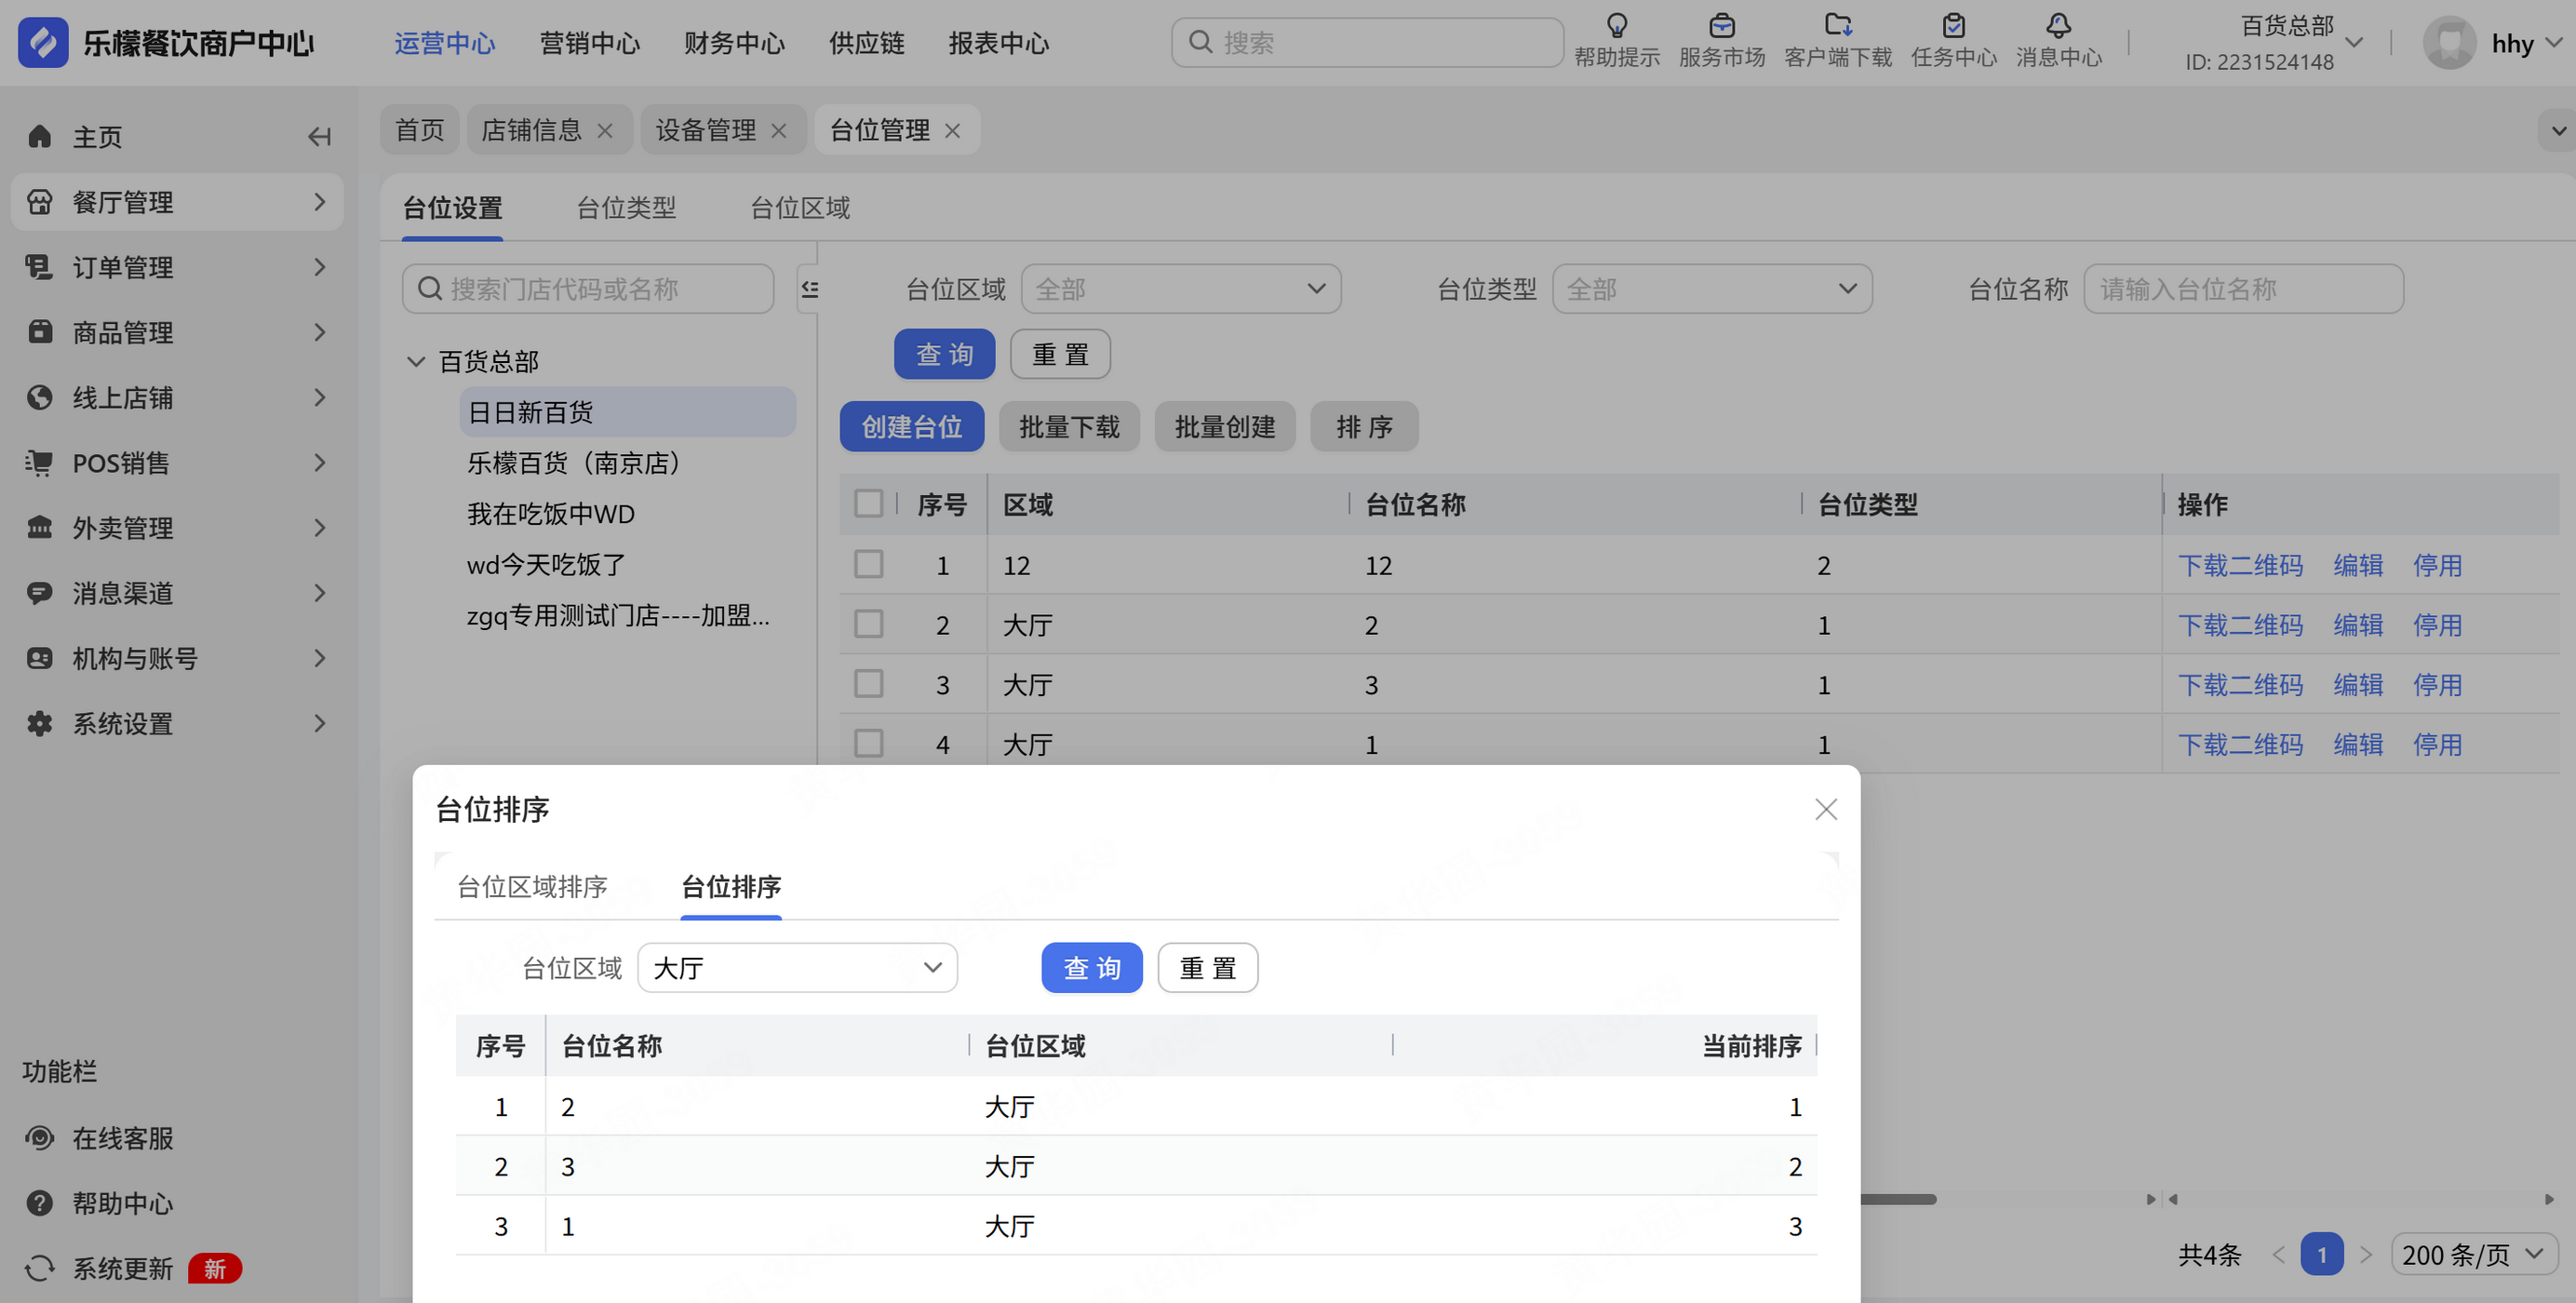Open the 台位类型 filter dropdown

1711,289
